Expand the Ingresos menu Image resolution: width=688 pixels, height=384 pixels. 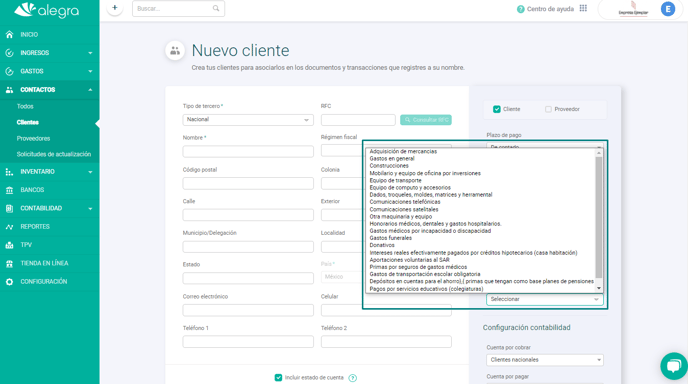50,53
